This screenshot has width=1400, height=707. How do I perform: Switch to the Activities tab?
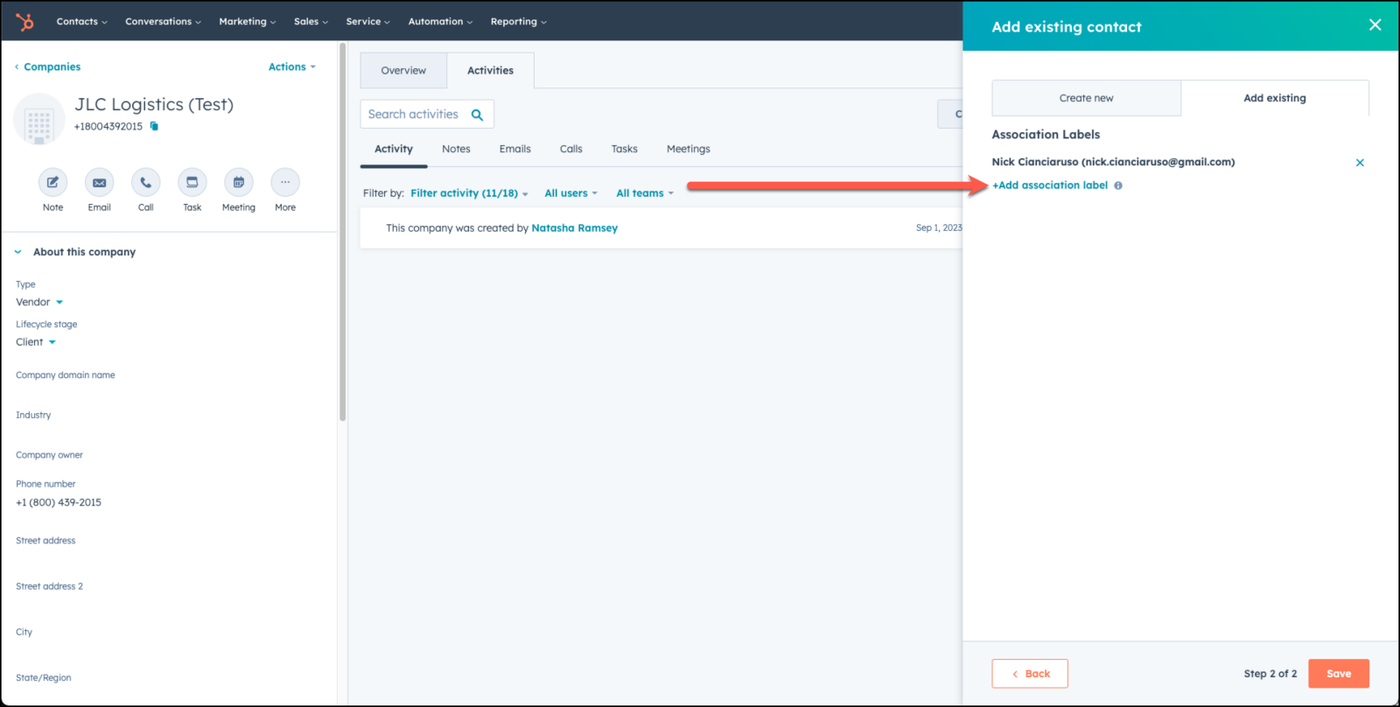coord(490,71)
